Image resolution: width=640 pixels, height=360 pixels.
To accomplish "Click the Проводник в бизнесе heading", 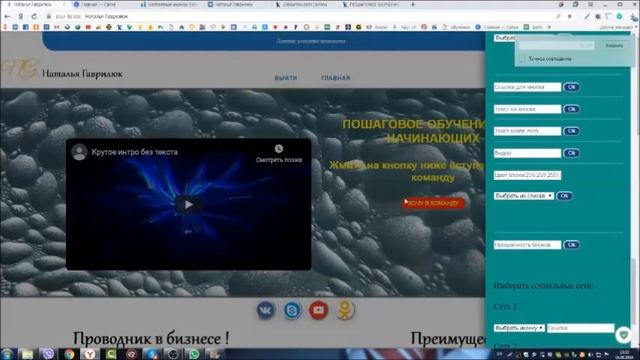I will [x=151, y=338].
